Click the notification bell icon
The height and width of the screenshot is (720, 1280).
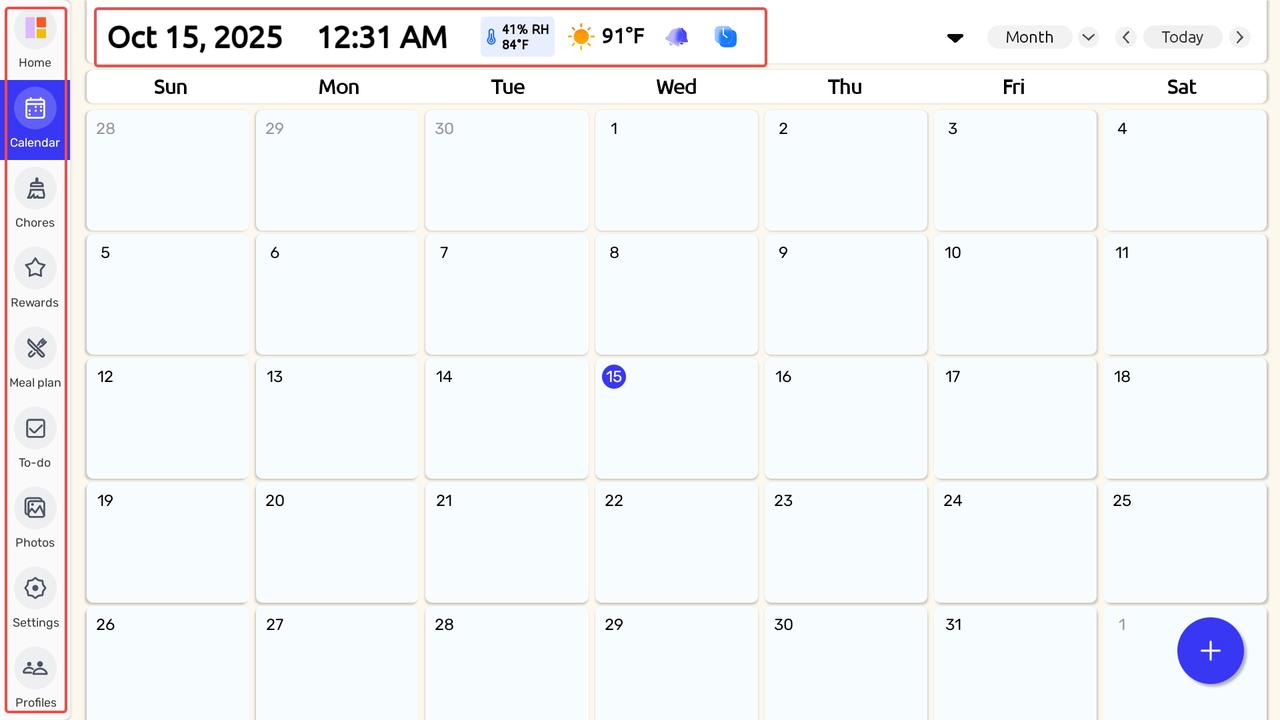coord(677,37)
